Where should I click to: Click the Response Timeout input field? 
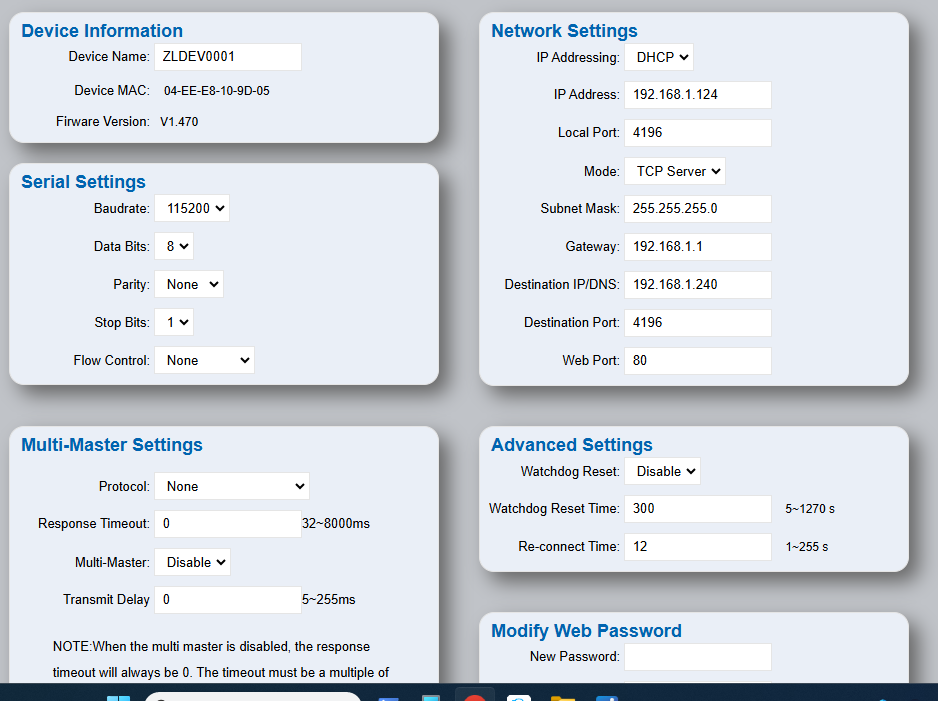(228, 524)
